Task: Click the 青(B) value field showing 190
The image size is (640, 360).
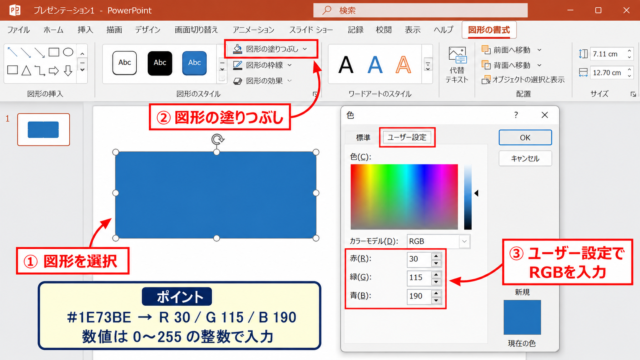Action: click(x=419, y=296)
